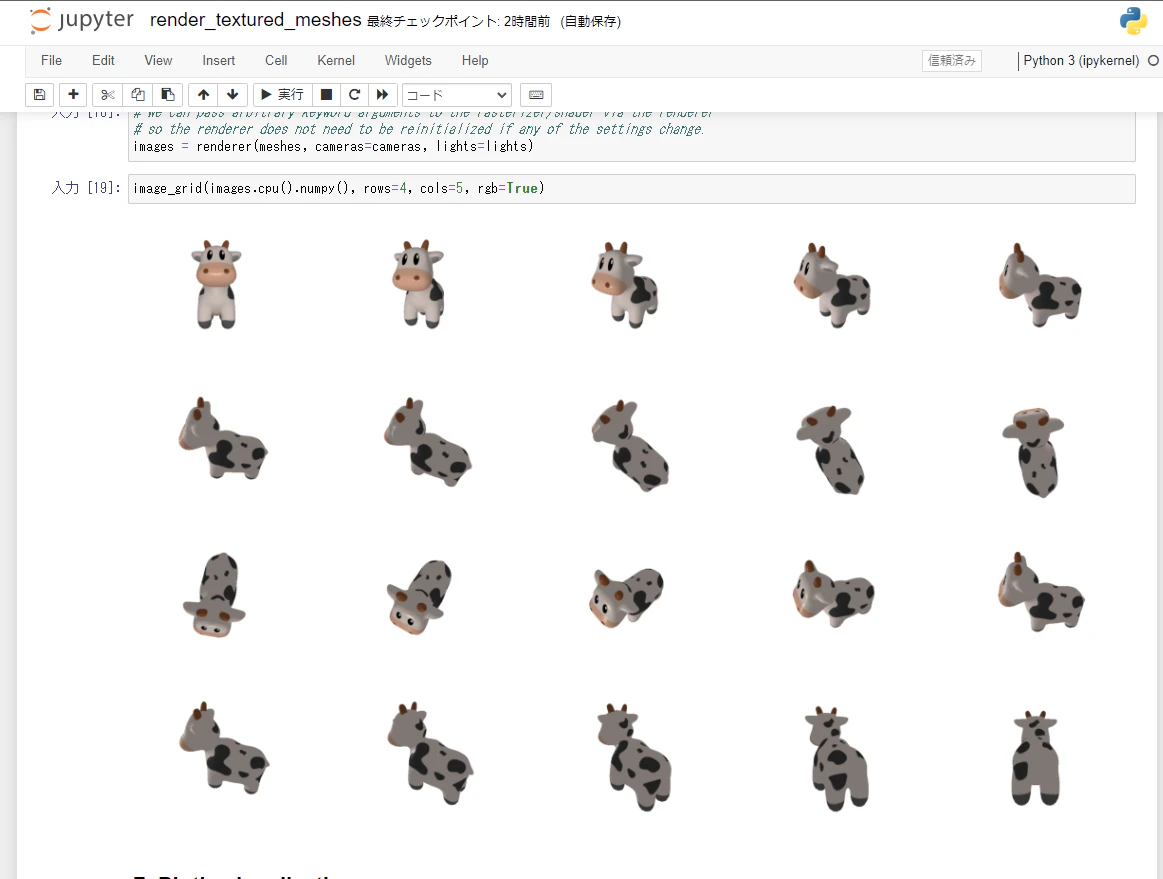
Task: Open the Kernel menu
Action: [335, 60]
